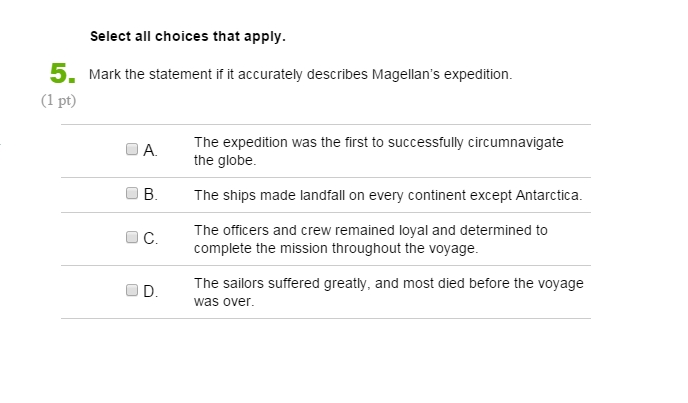This screenshot has height=403, width=688.
Task: Enable the choice C checkbox
Action: 132,237
